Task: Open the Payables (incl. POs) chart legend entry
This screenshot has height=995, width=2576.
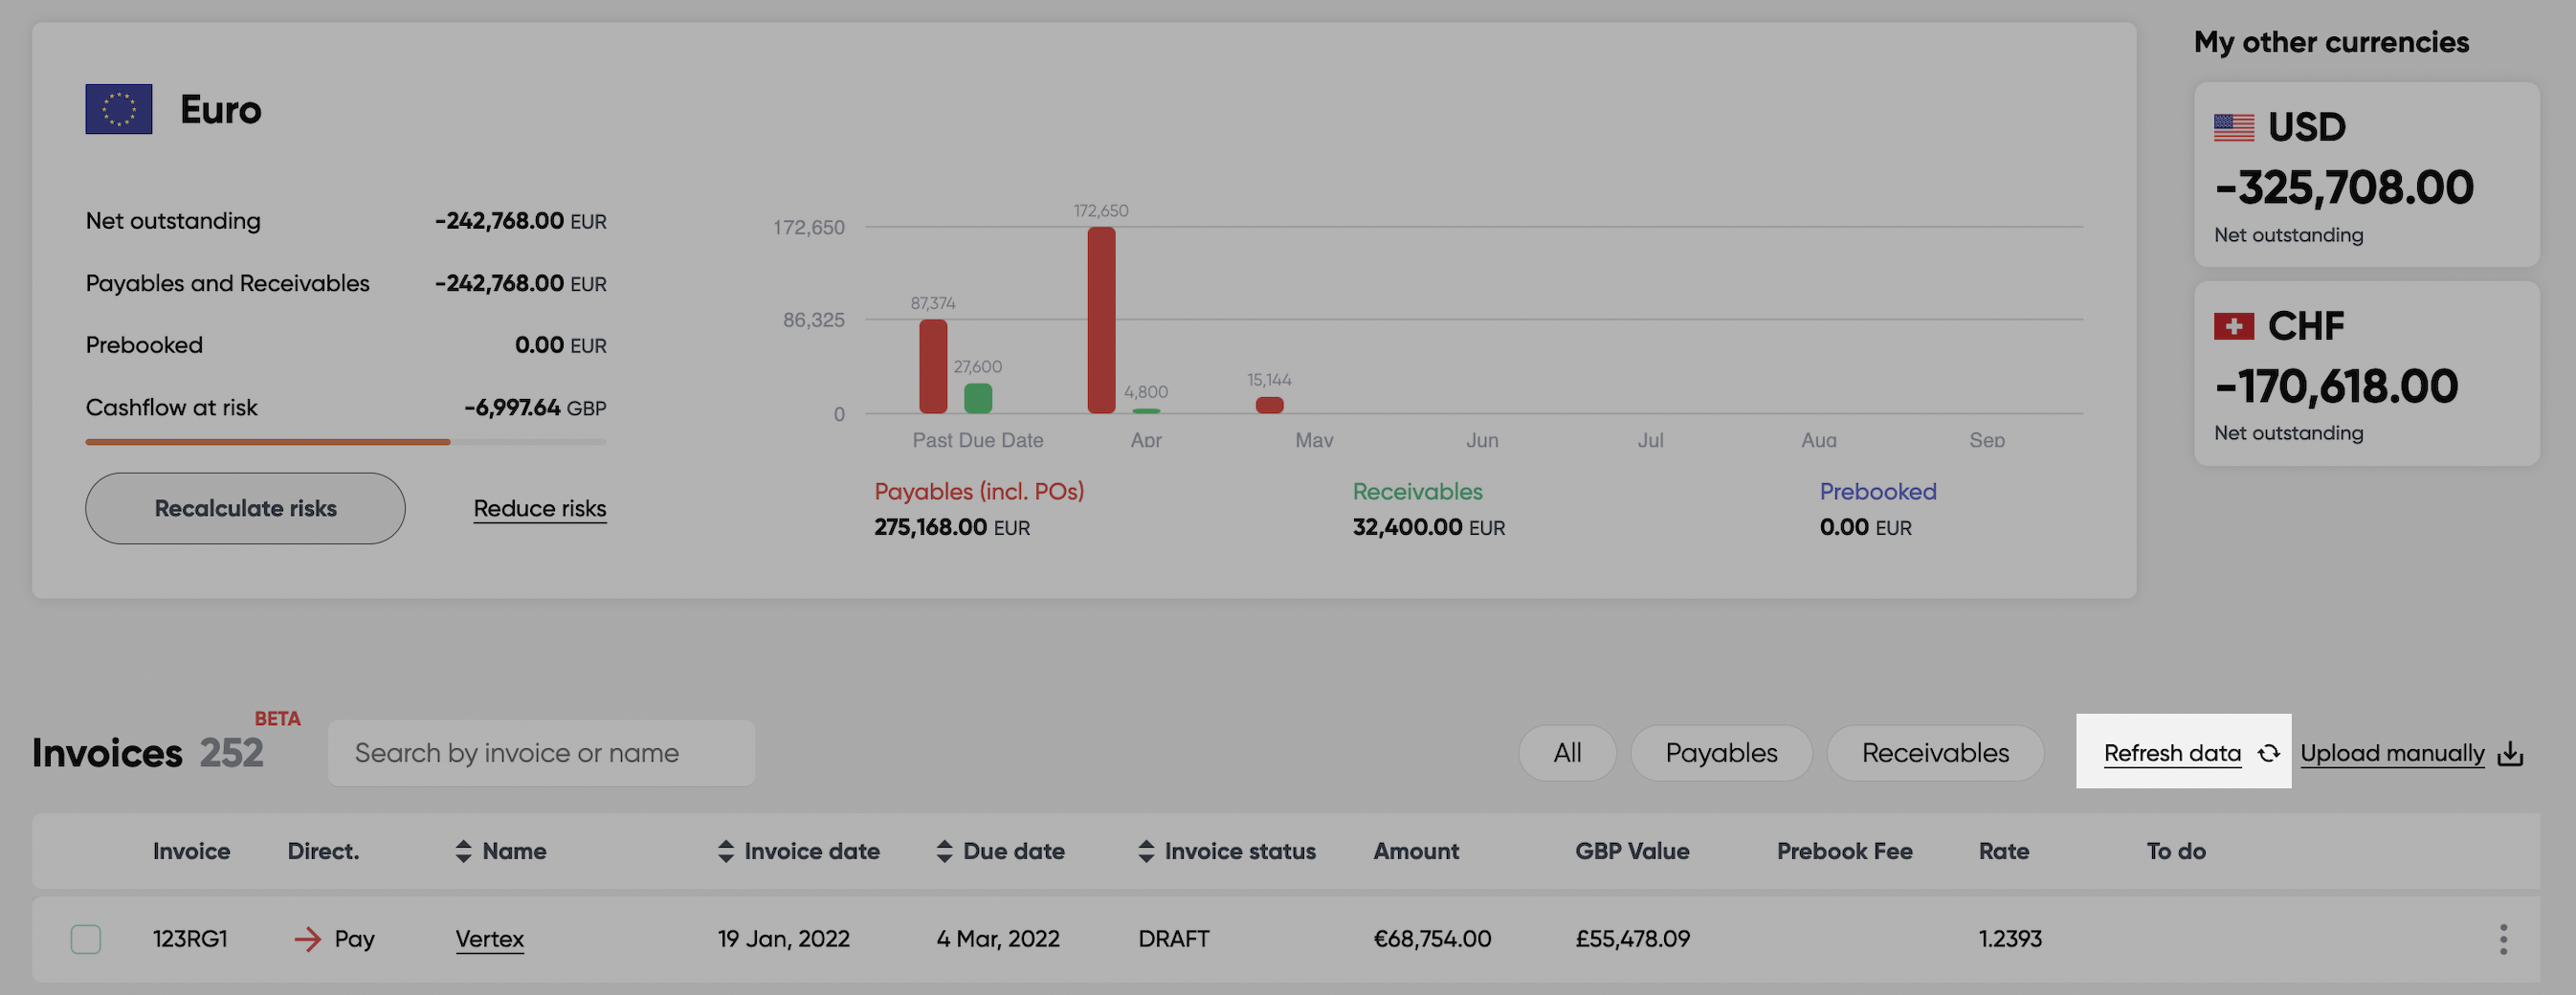Action: [x=979, y=491]
